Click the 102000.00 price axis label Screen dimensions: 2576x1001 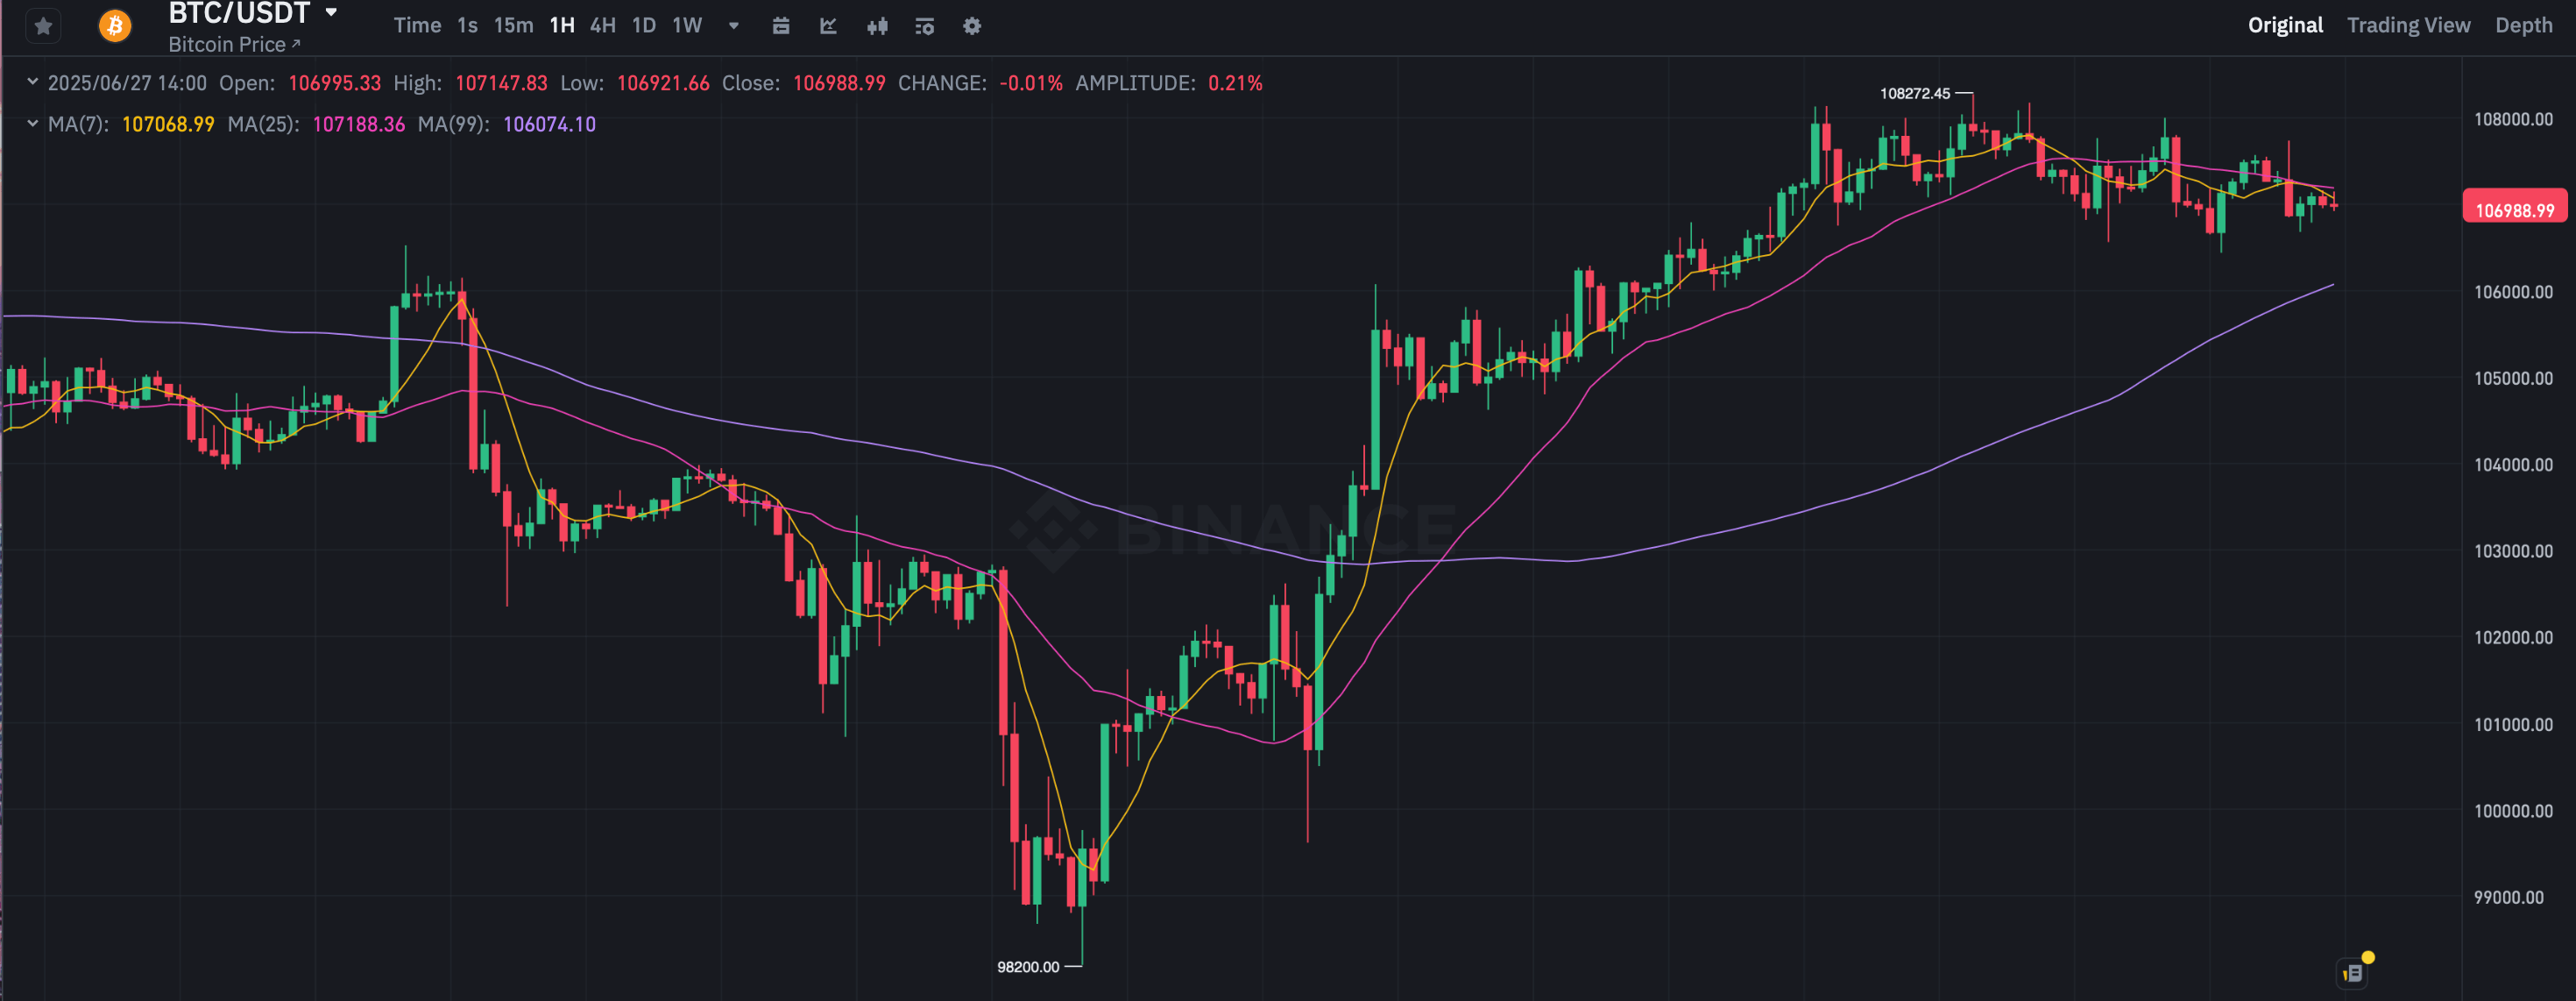pos(2513,637)
